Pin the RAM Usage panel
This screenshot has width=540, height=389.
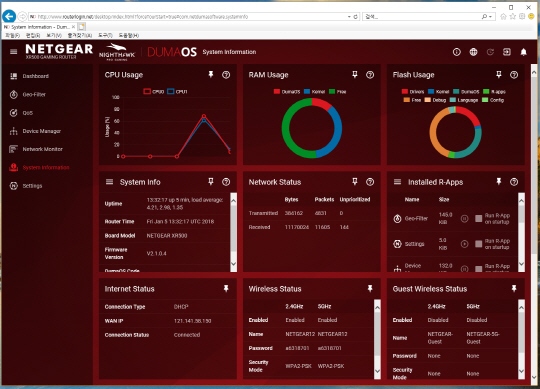(355, 74)
